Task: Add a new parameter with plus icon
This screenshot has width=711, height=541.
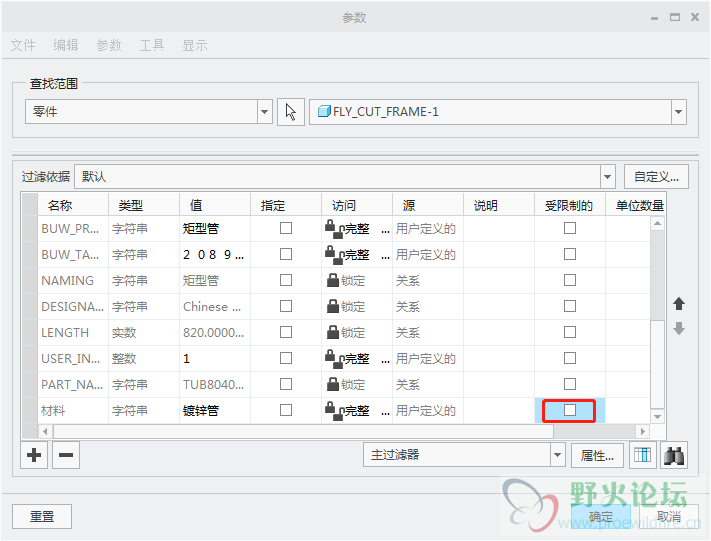Action: point(34,455)
